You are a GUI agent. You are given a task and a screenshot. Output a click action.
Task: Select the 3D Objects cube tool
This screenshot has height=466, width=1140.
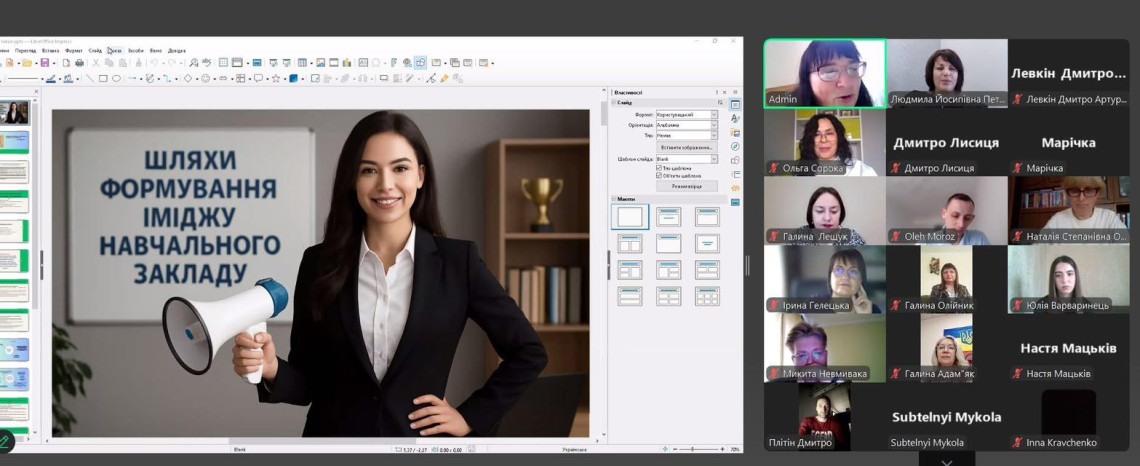point(293,78)
